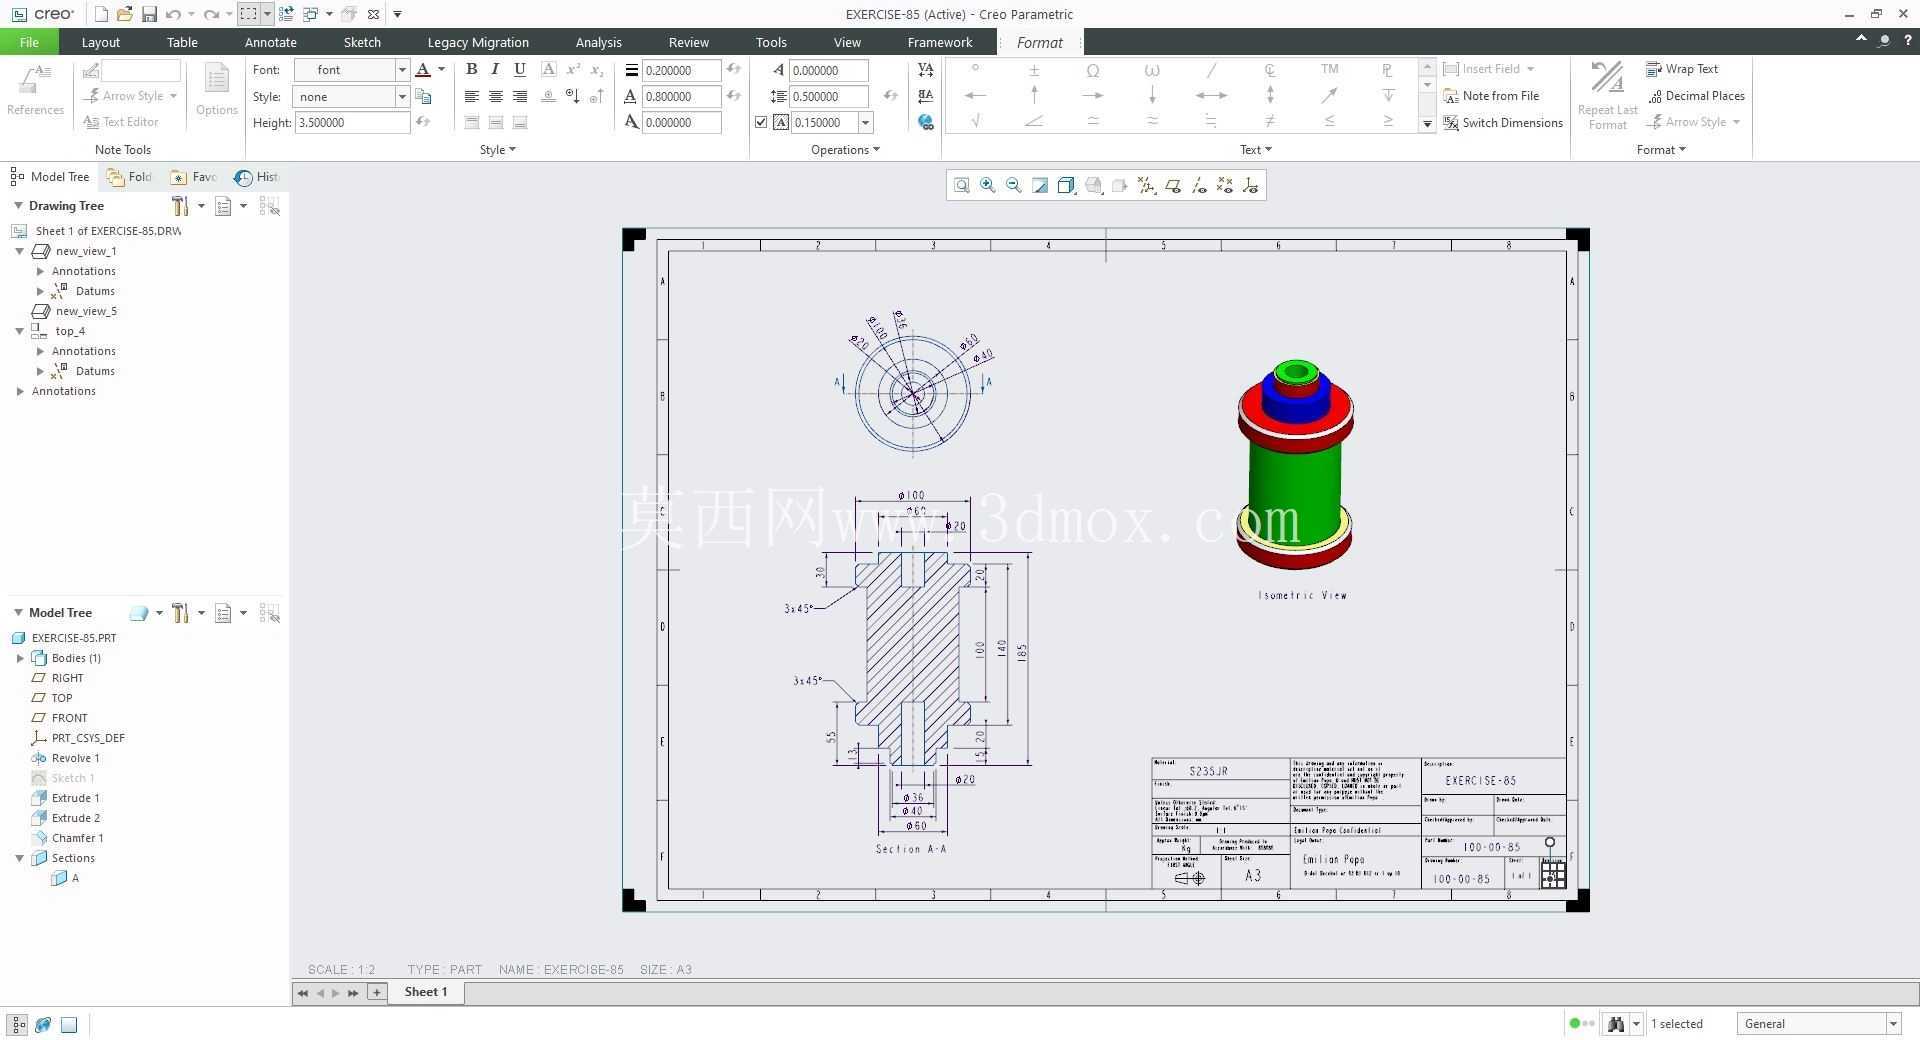Click the hyperlink globe icon
This screenshot has height=1040, width=1920.
(925, 122)
